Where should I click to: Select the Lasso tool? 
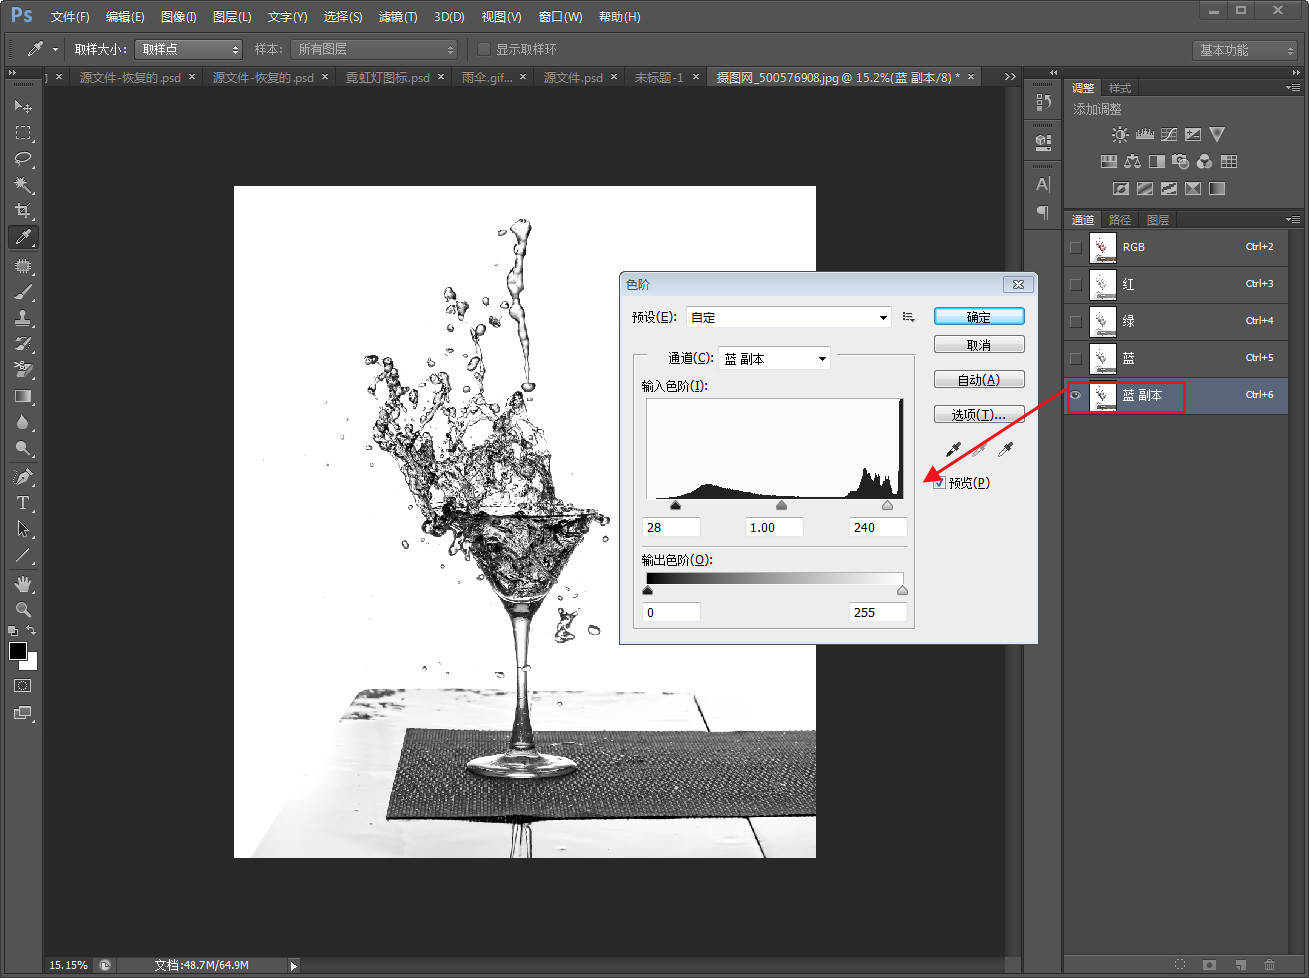(x=23, y=159)
